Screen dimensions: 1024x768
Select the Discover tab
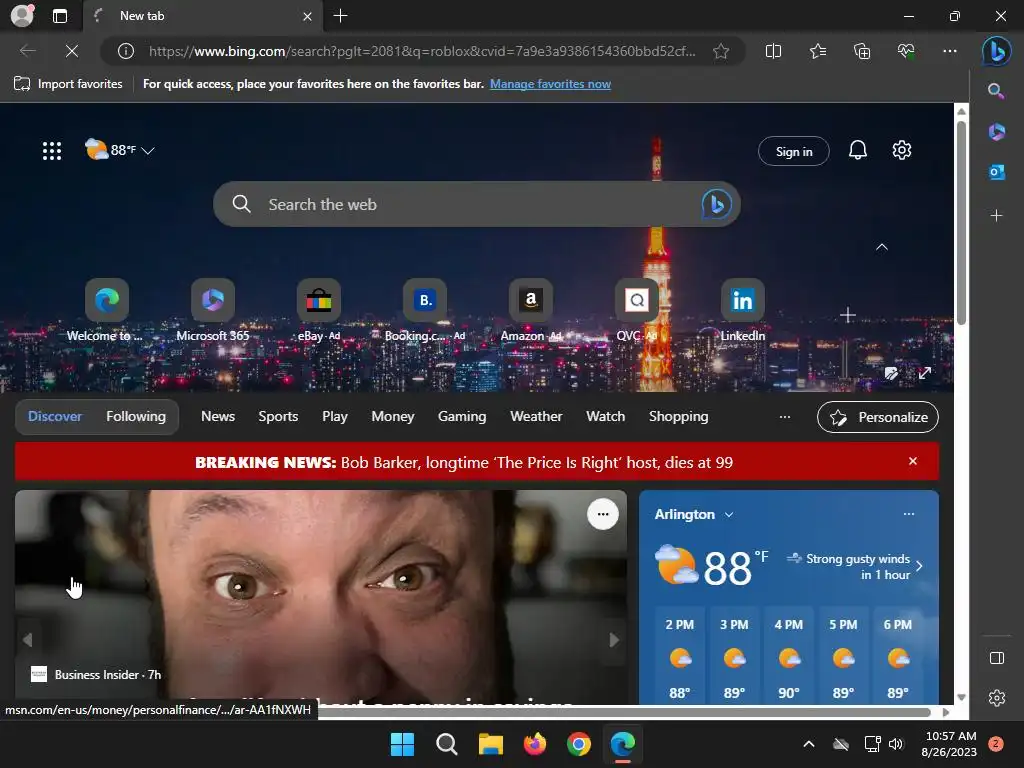click(x=55, y=417)
